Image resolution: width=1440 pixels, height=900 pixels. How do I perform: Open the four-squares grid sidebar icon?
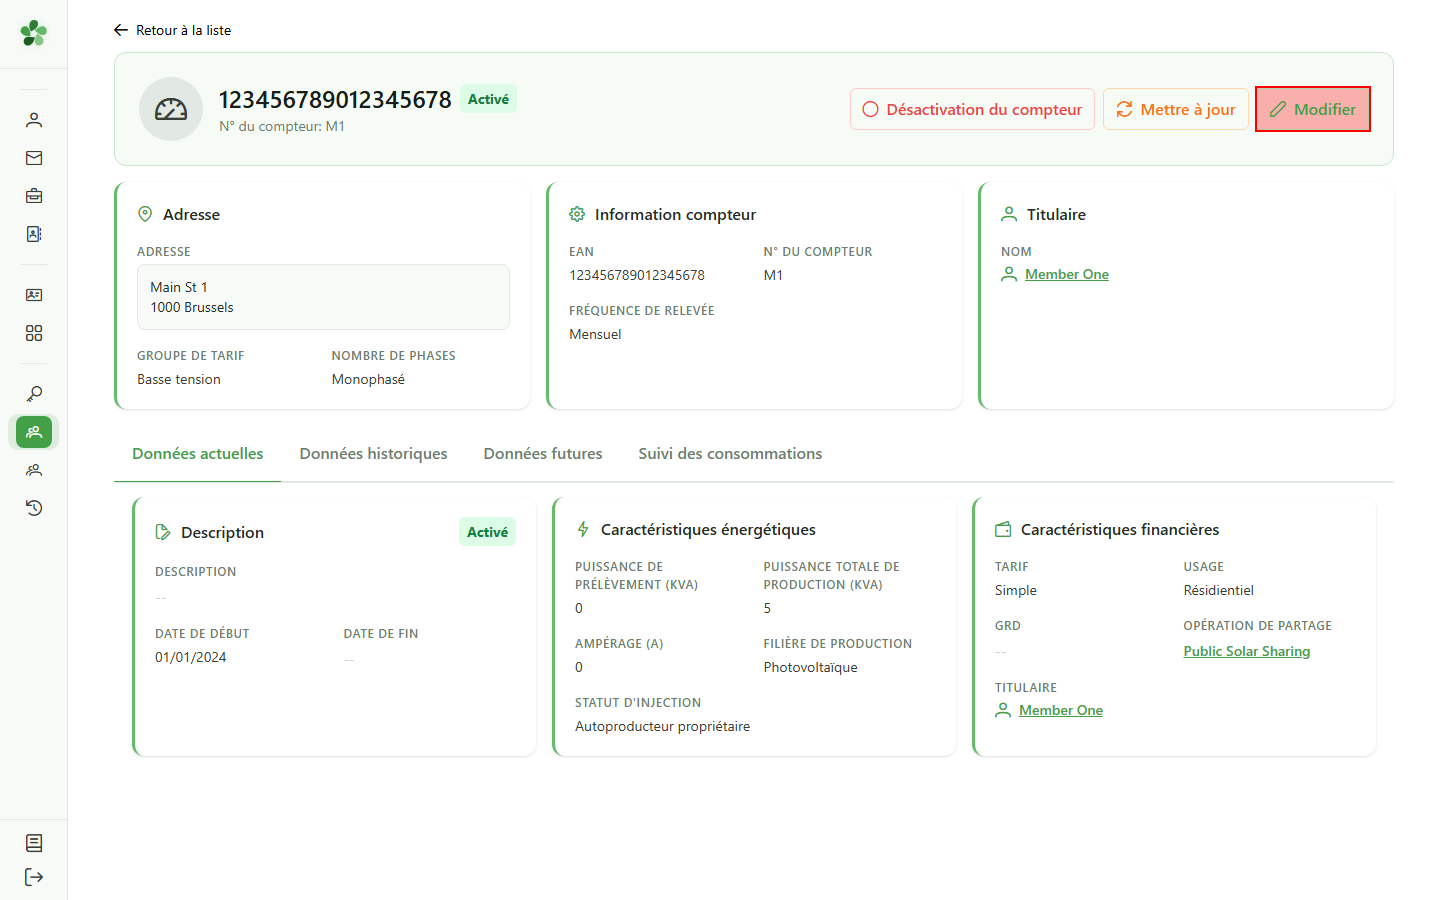(34, 333)
